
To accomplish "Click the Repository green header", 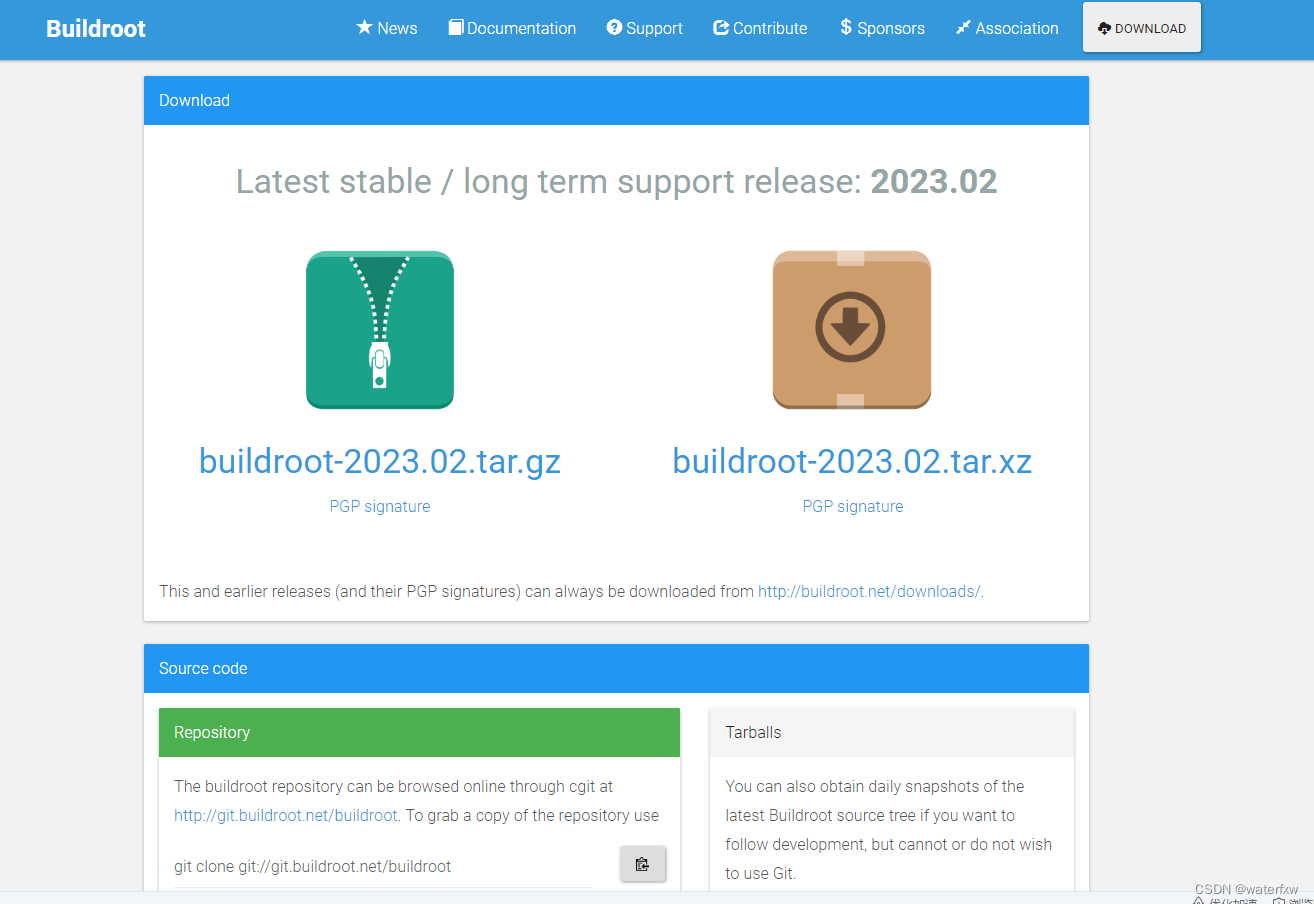I will click(419, 732).
